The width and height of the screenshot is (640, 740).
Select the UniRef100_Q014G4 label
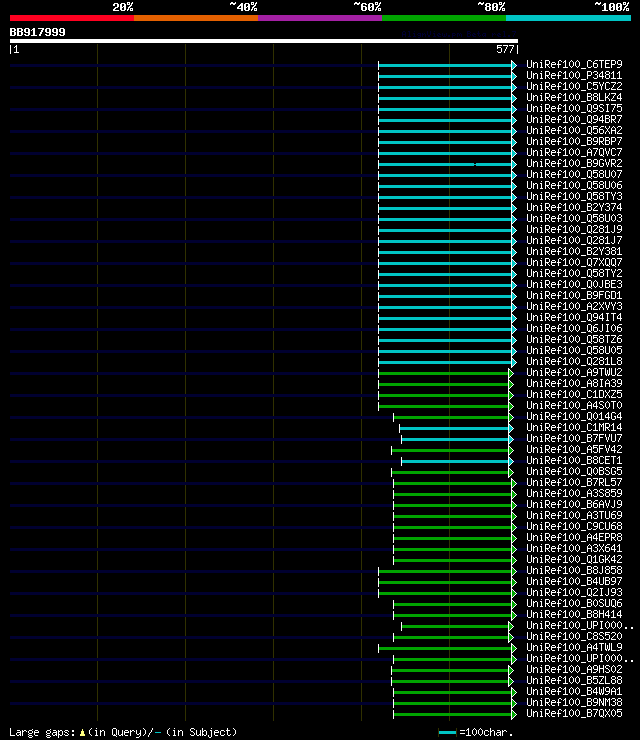pyautogui.click(x=574, y=417)
